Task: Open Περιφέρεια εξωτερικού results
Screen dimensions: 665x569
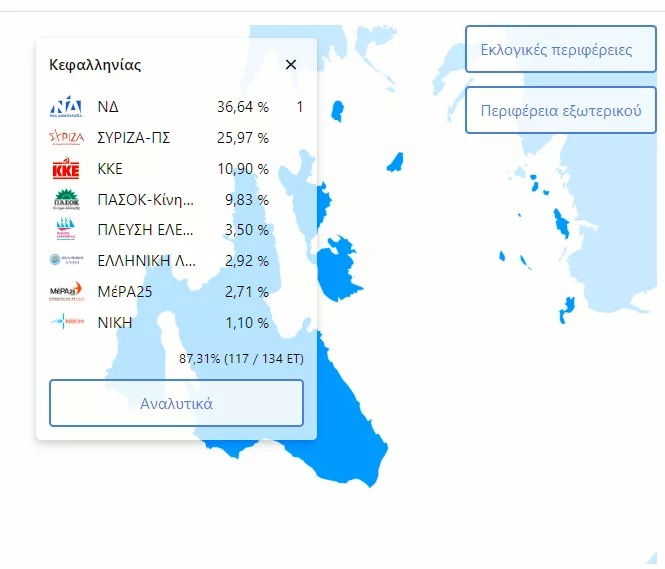Action: [561, 110]
